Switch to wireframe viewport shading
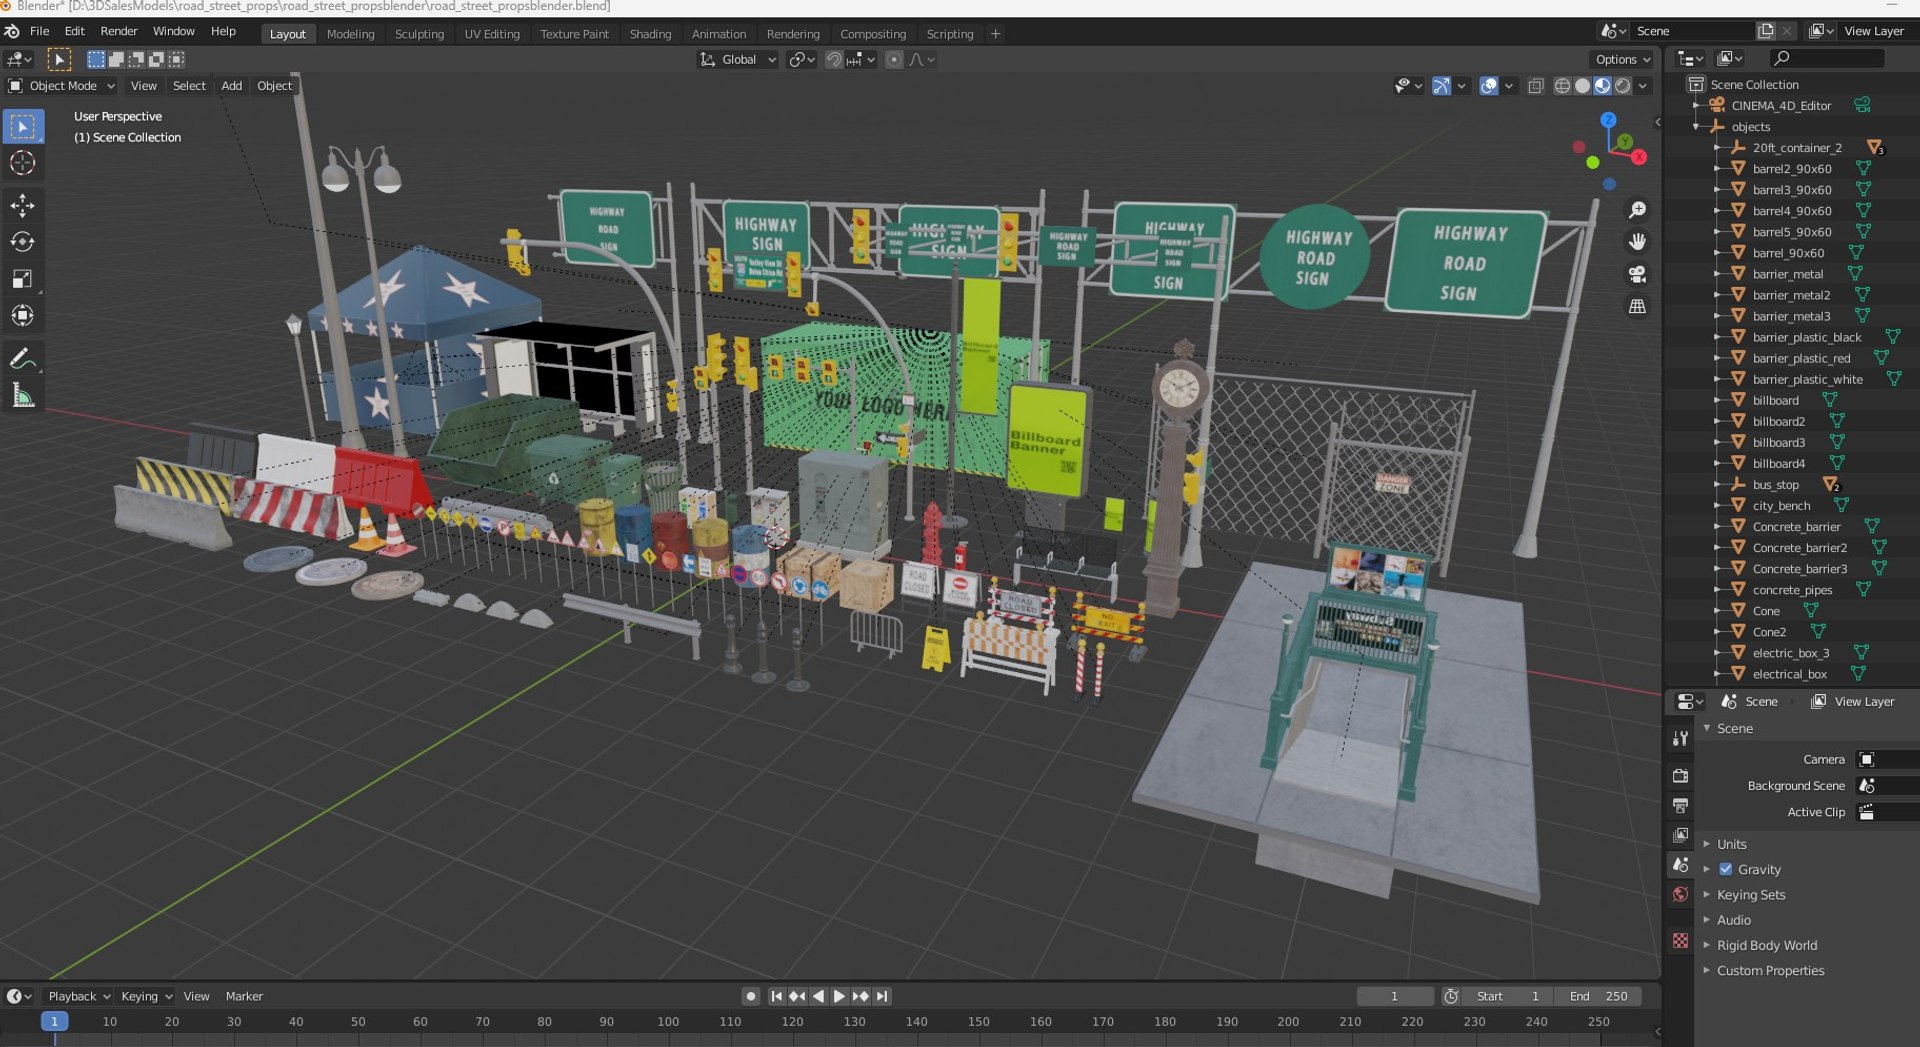Image resolution: width=1920 pixels, height=1047 pixels. (1562, 86)
